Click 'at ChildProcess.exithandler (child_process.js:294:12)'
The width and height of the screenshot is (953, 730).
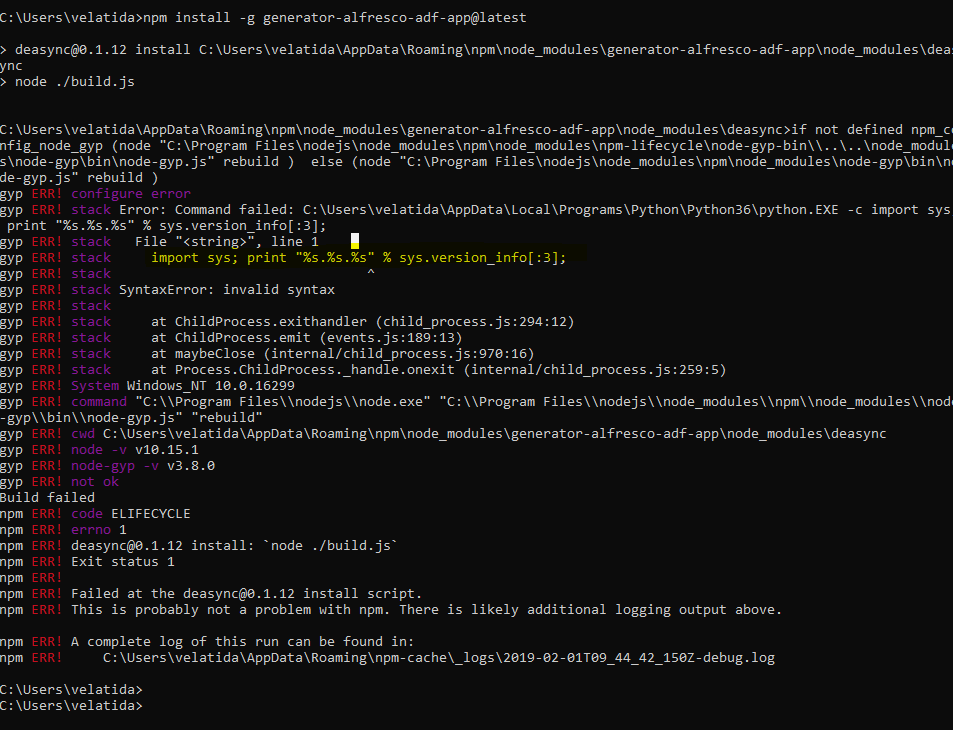(x=363, y=322)
